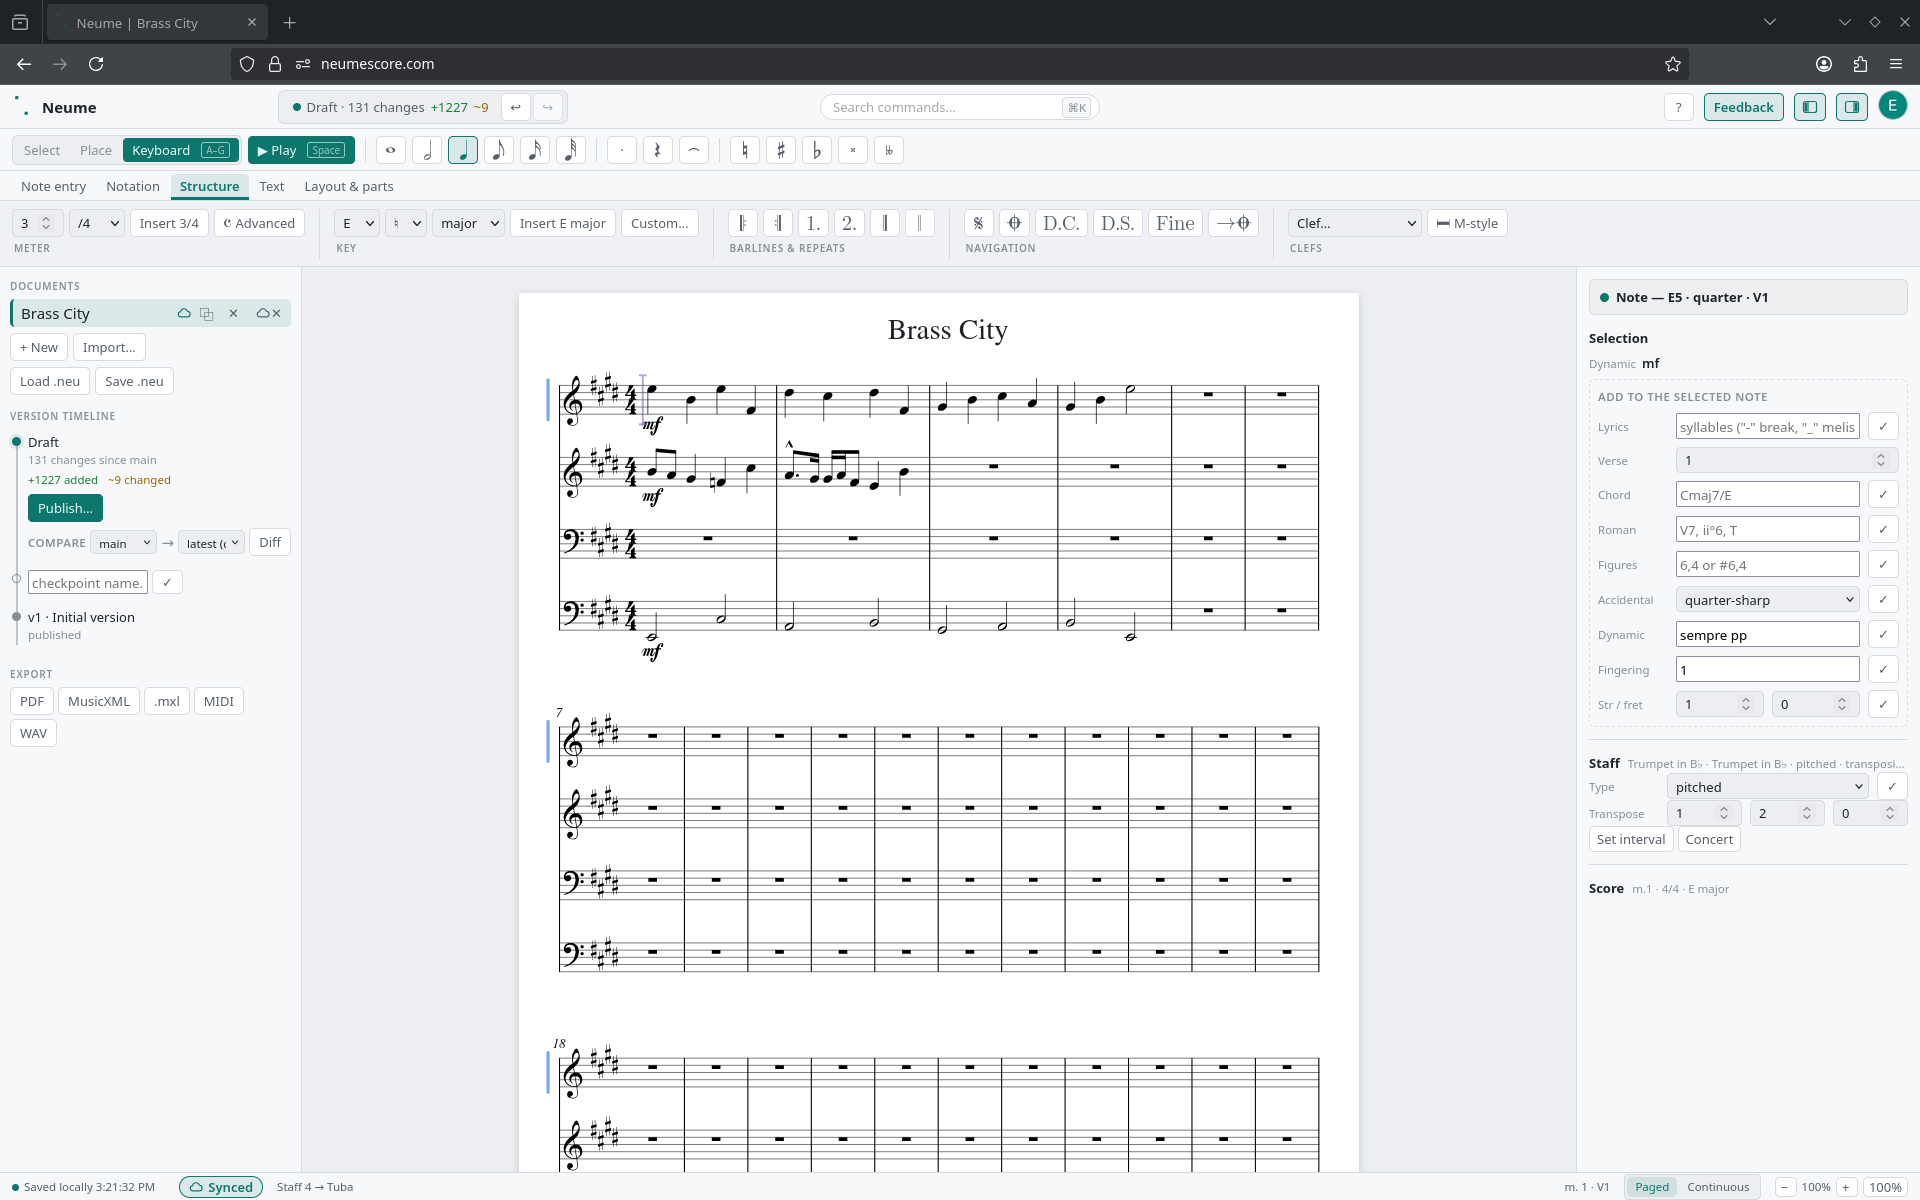Duplicate Brass City document icon
This screenshot has width=1920, height=1200.
click(x=207, y=314)
